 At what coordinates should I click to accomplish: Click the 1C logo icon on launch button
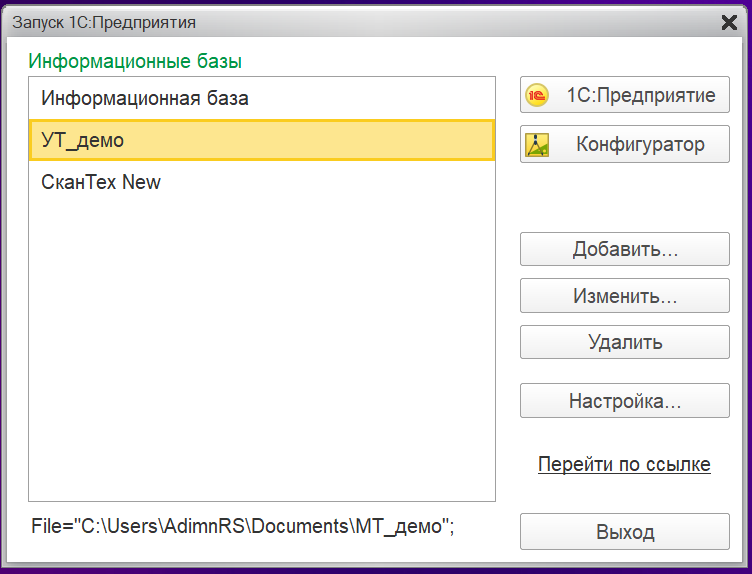538,96
